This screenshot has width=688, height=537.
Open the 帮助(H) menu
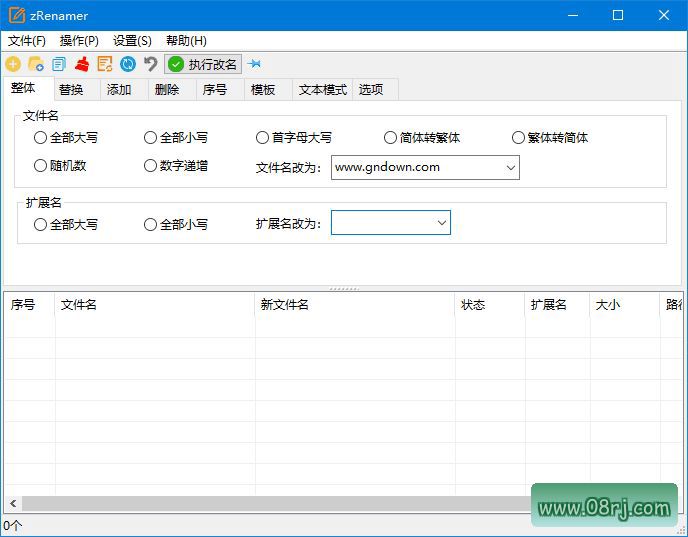[186, 41]
